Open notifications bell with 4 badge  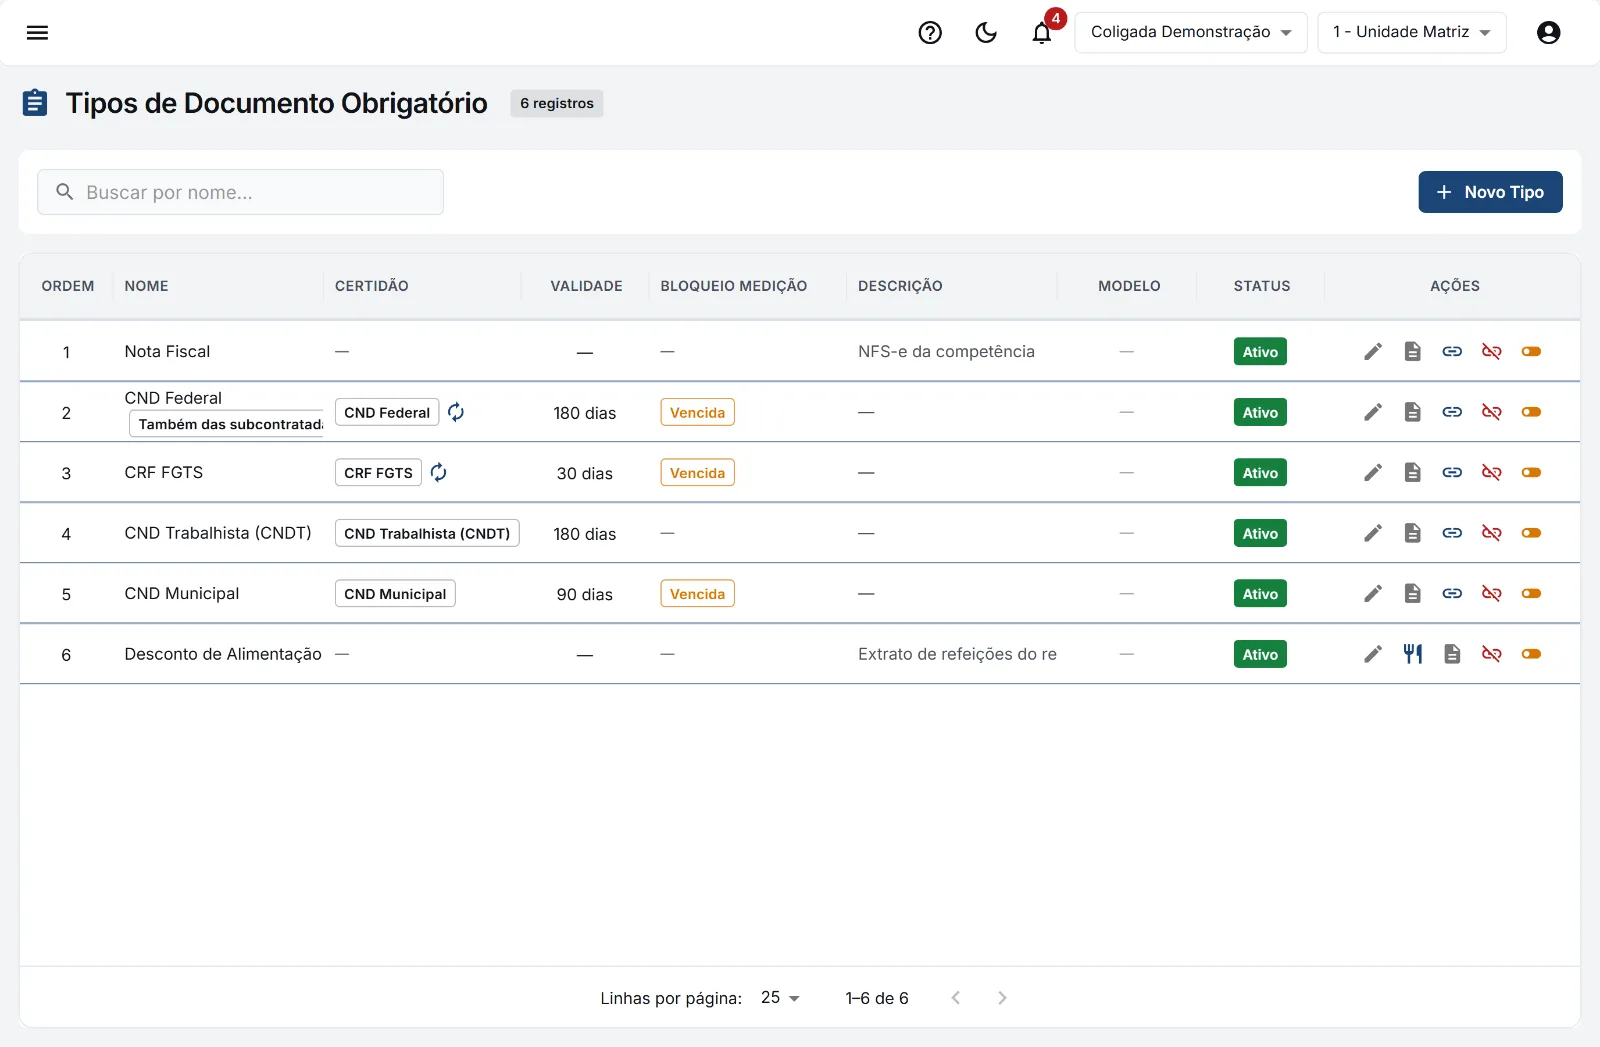pyautogui.click(x=1042, y=33)
